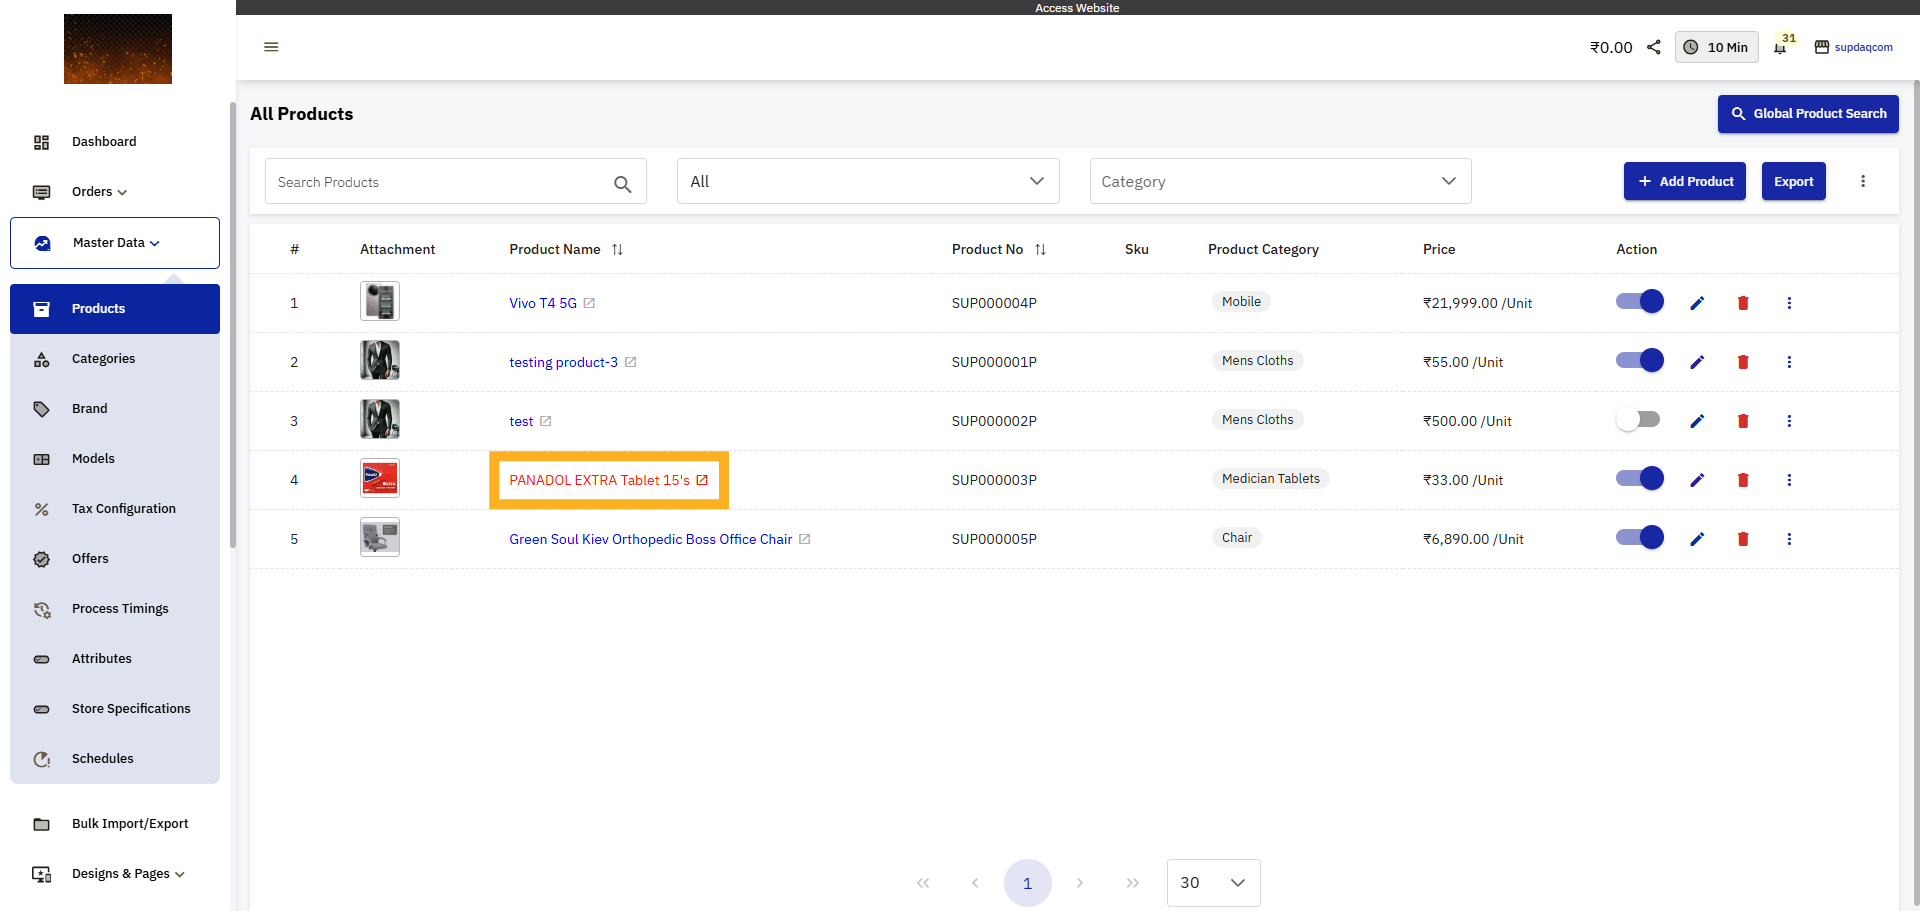The image size is (1920, 911).
Task: Open the three-dot menu beside Export button
Action: click(1863, 181)
